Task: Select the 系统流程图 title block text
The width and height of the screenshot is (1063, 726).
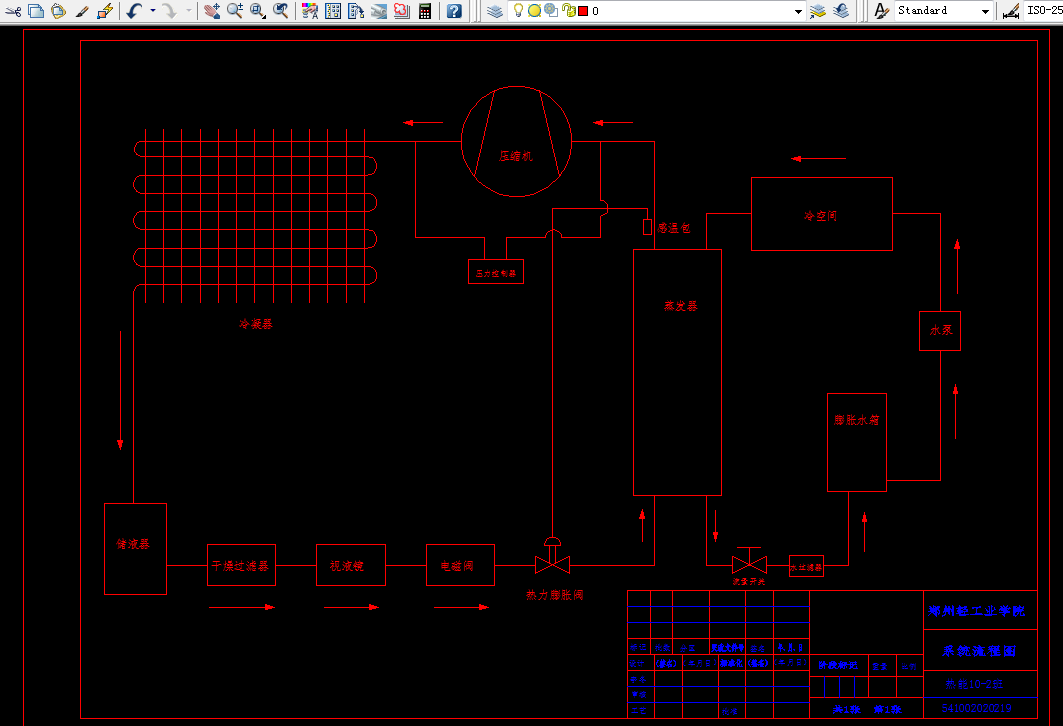Action: tap(980, 651)
